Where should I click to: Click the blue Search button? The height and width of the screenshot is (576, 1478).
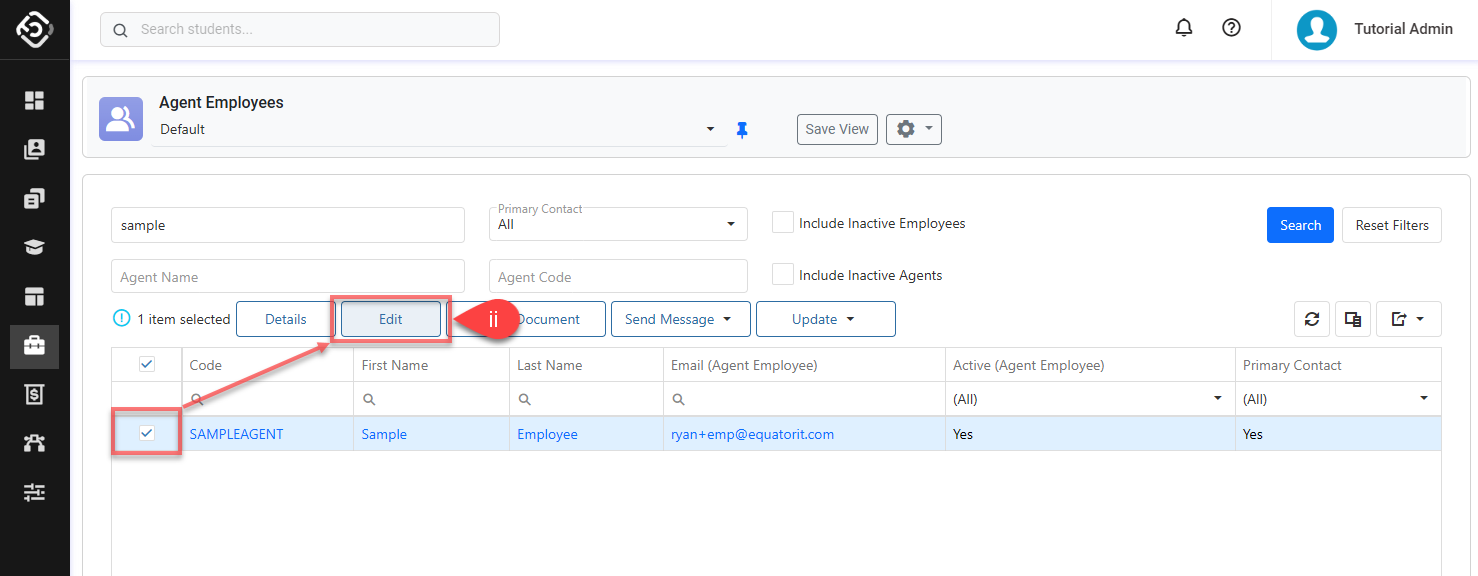(x=1300, y=225)
